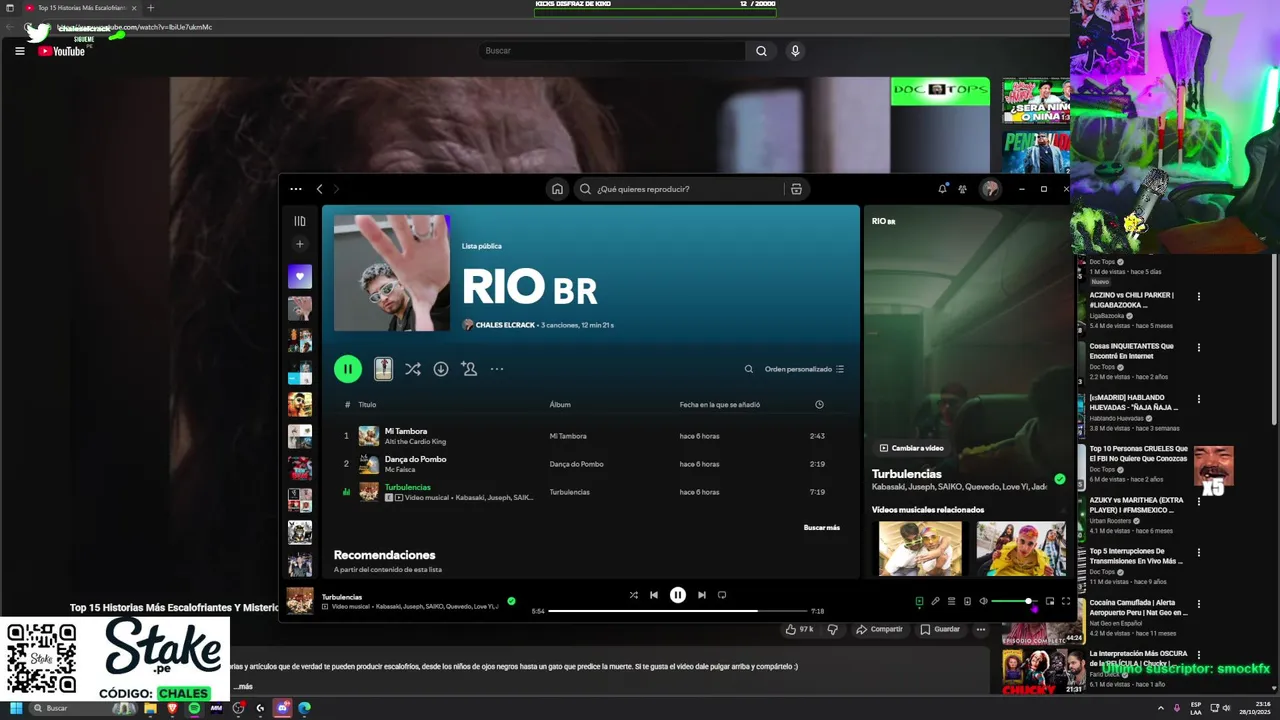Image resolution: width=1280 pixels, height=720 pixels.
Task: Open Spotify mini player
Action: (x=1050, y=601)
